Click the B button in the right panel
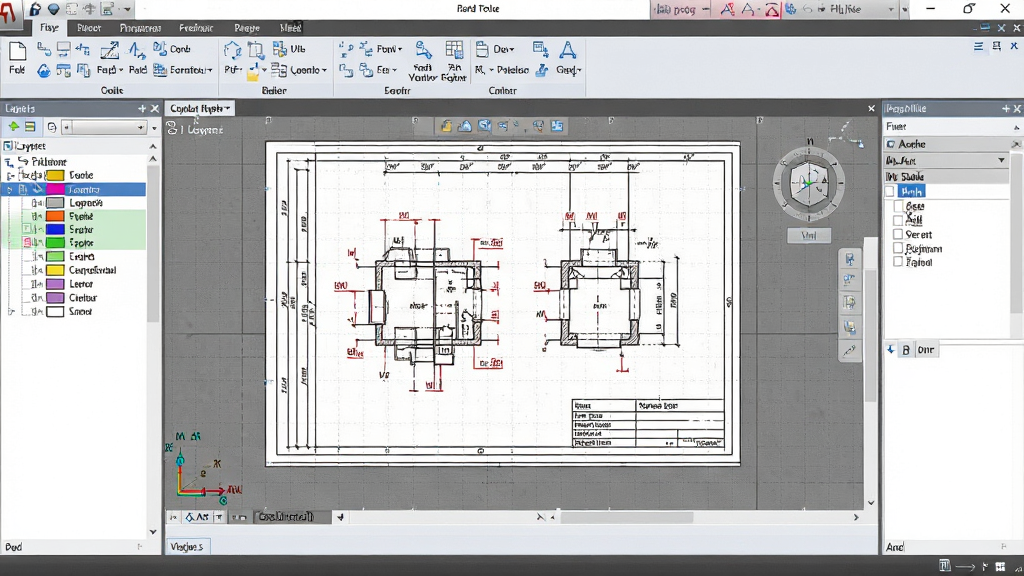1024x576 pixels. coord(906,350)
